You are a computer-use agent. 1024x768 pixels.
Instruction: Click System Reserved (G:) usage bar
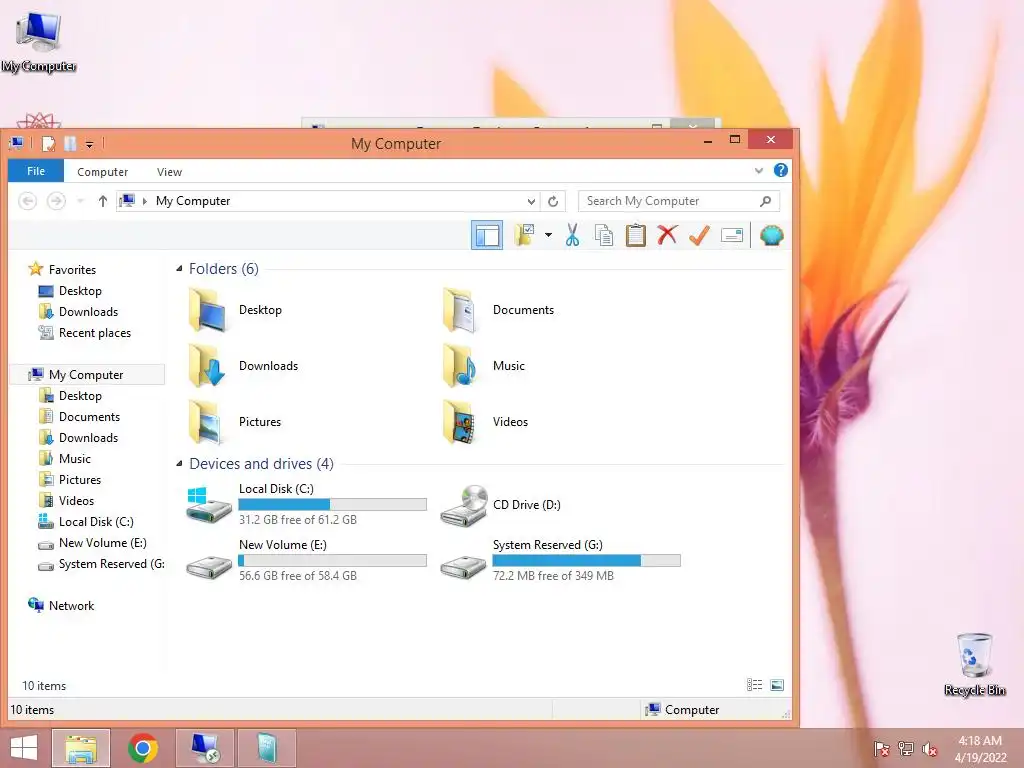tap(586, 560)
